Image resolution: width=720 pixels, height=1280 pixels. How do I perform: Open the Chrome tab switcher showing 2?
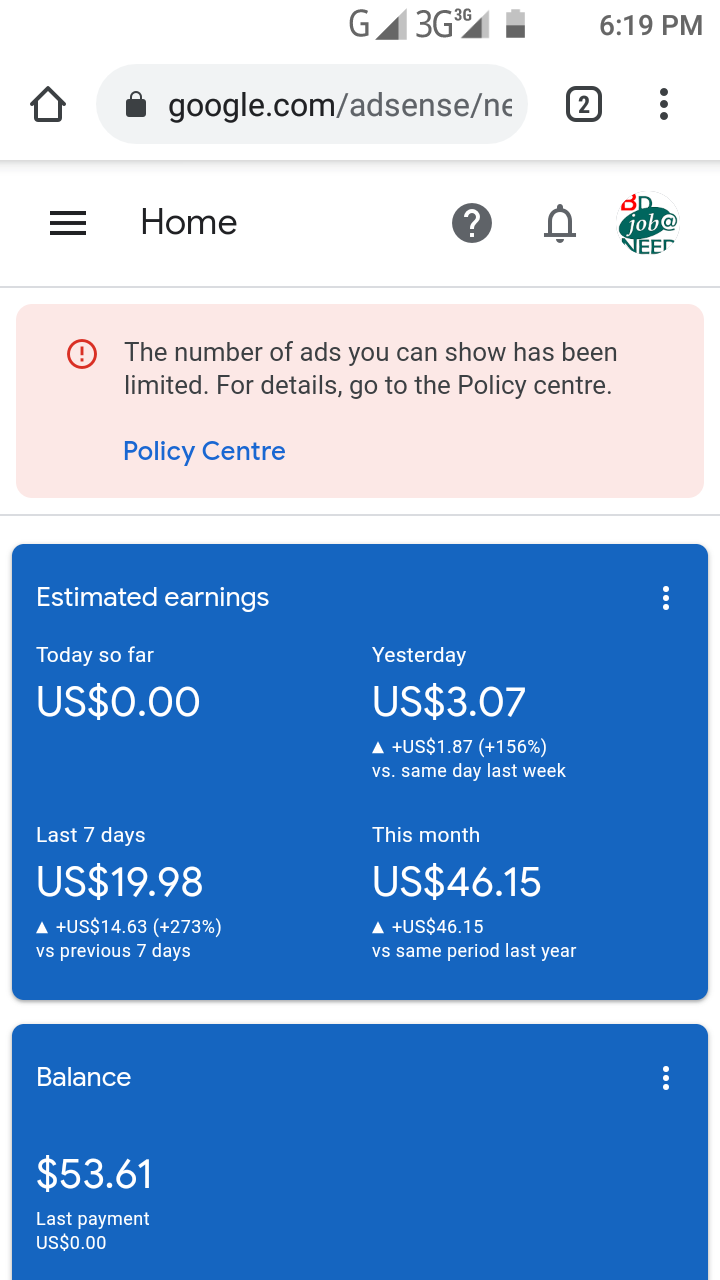pos(584,104)
